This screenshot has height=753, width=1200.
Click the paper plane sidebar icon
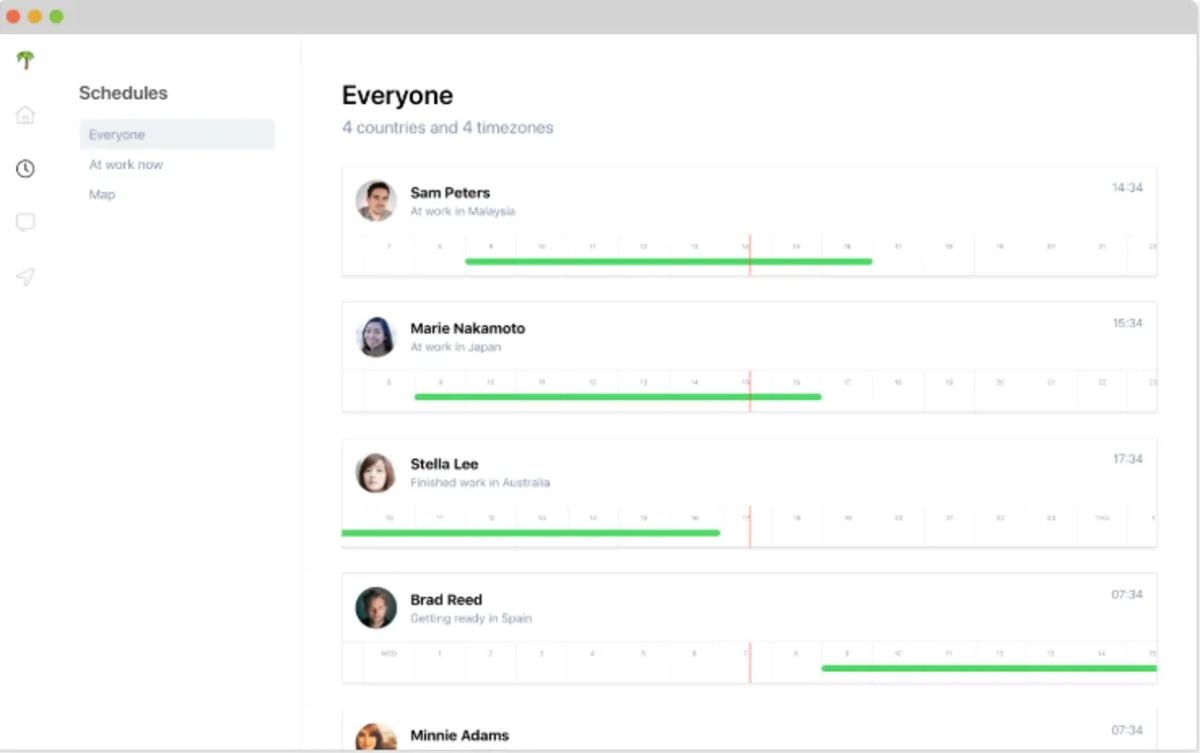[26, 277]
